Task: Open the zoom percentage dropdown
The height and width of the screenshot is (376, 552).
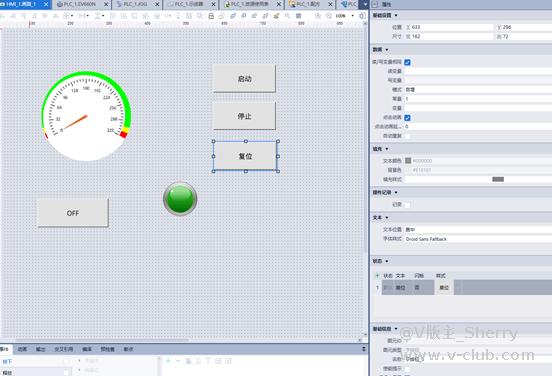Action: click(x=353, y=16)
